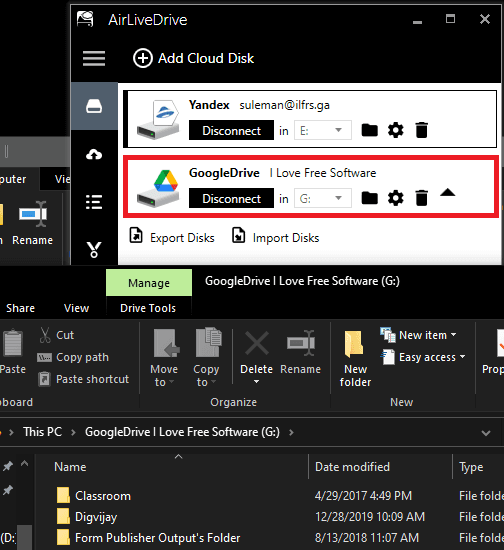Open folder of the GoogleDrive disk
The height and width of the screenshot is (550, 504).
pos(369,198)
